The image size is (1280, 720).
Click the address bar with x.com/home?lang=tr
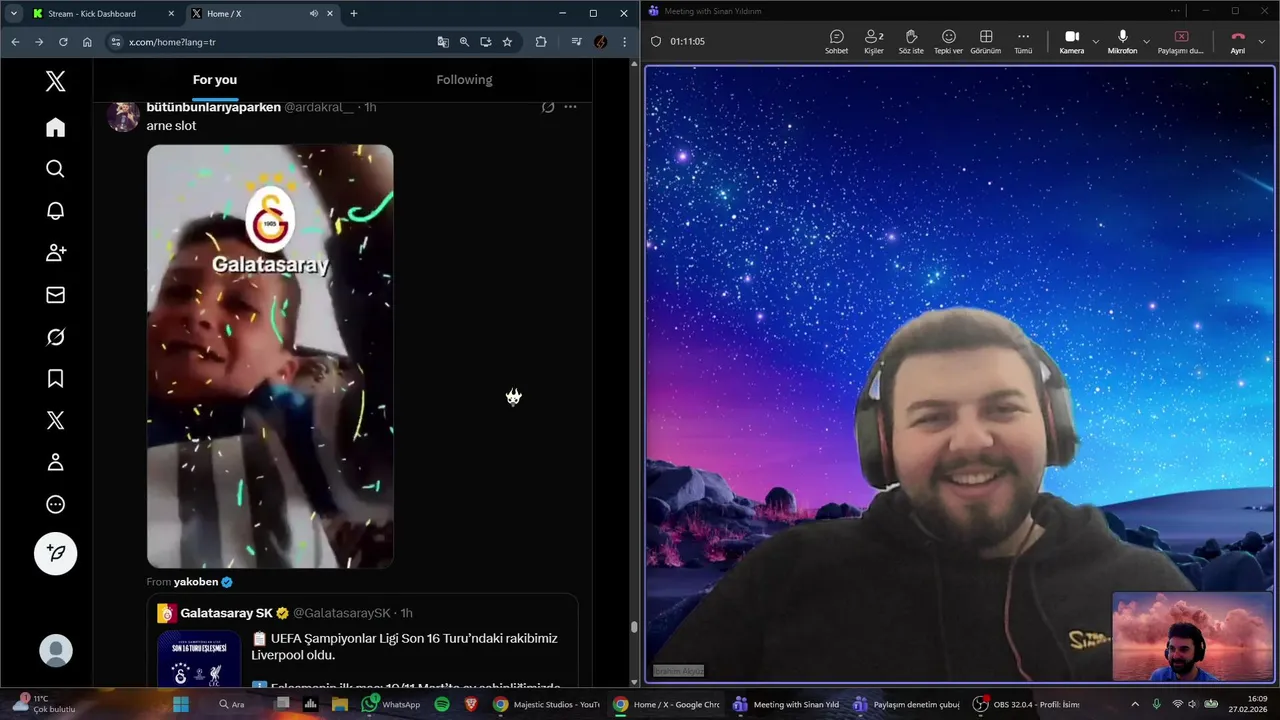pyautogui.click(x=270, y=42)
